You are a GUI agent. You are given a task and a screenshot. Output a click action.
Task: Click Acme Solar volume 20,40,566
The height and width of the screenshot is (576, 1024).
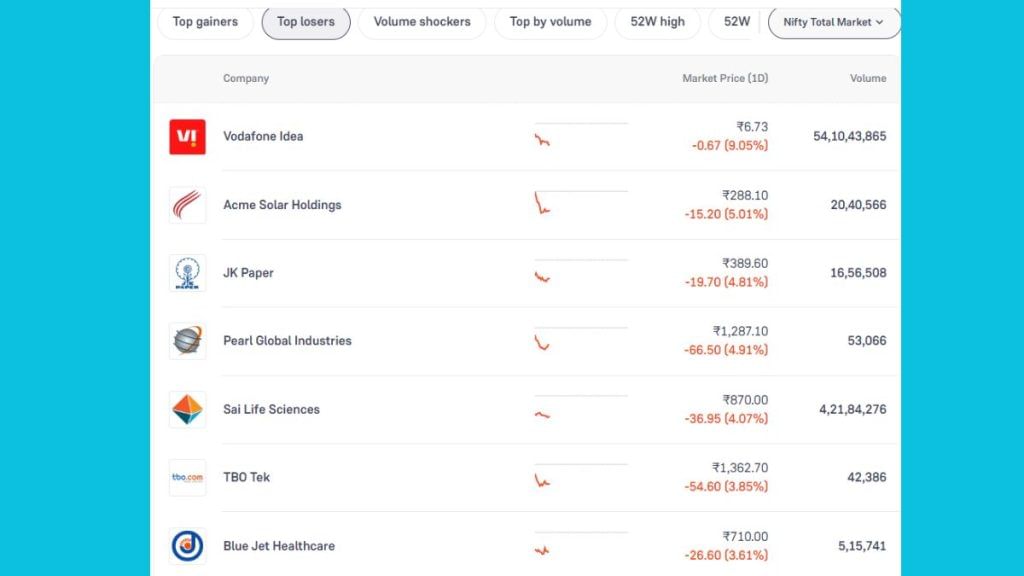click(x=858, y=205)
